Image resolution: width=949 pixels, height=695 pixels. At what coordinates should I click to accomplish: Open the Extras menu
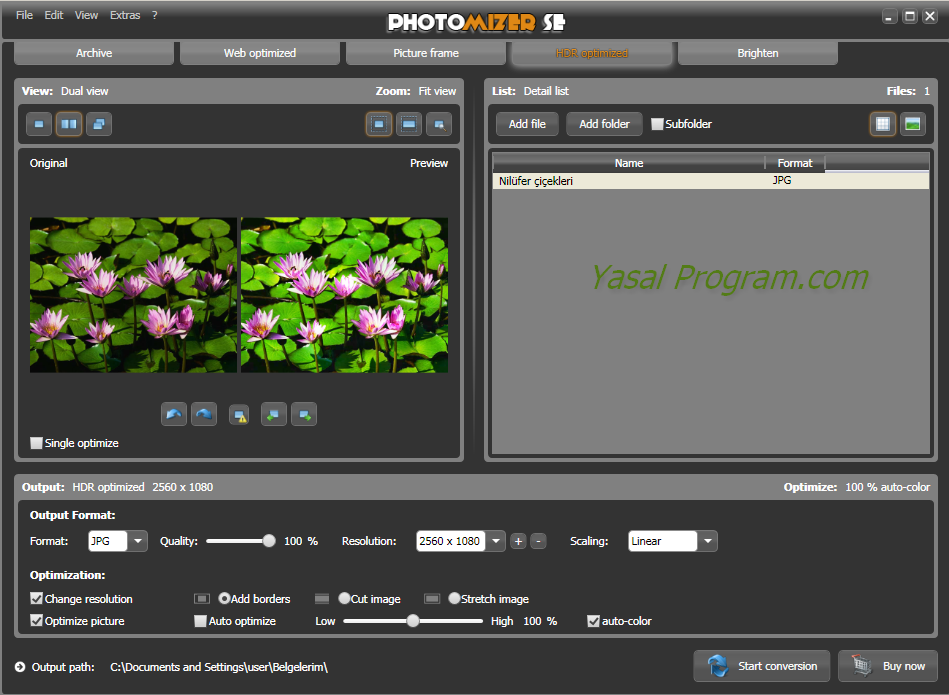click(x=125, y=15)
